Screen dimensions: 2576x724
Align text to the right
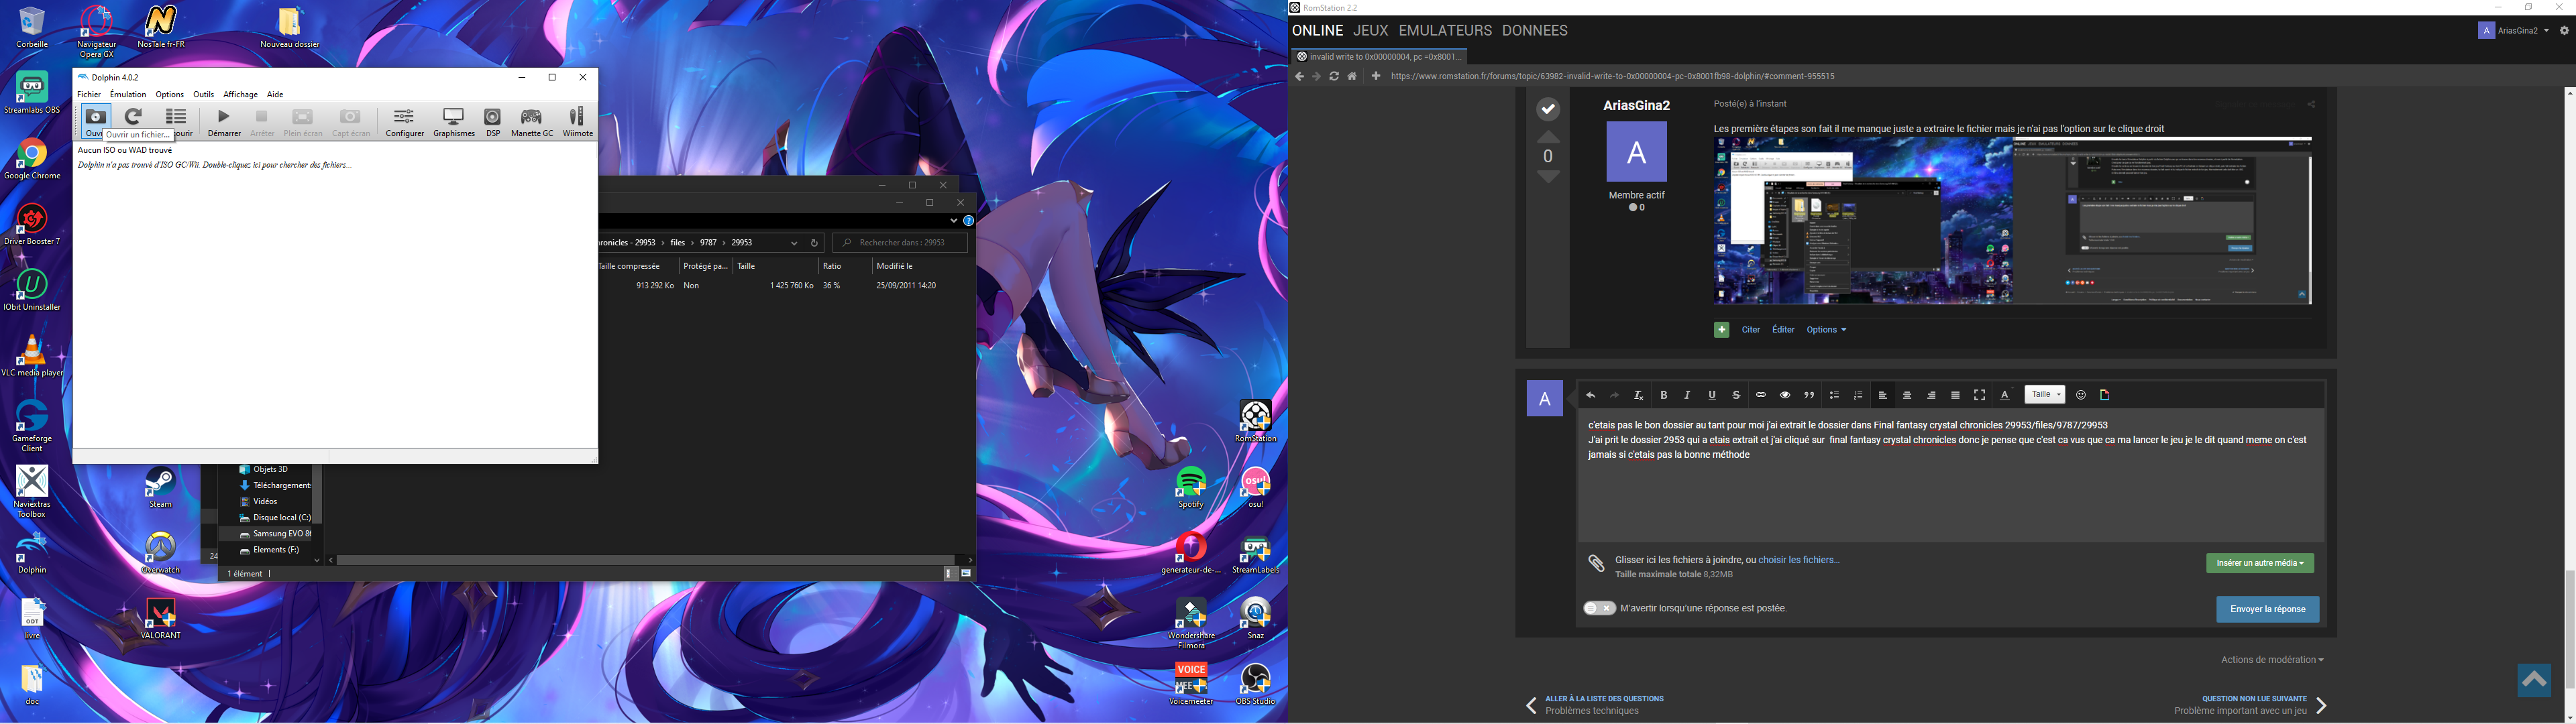[x=1931, y=395]
